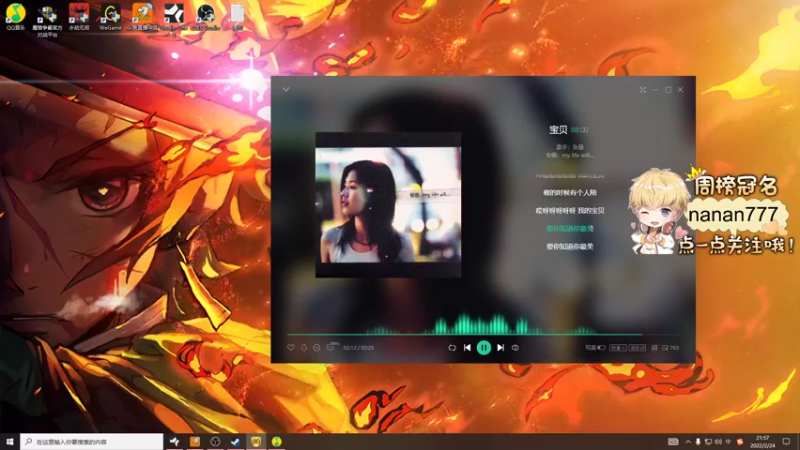Screen dimensions: 800x450
Task: Open the playback speed dropdown
Action: click(618, 347)
